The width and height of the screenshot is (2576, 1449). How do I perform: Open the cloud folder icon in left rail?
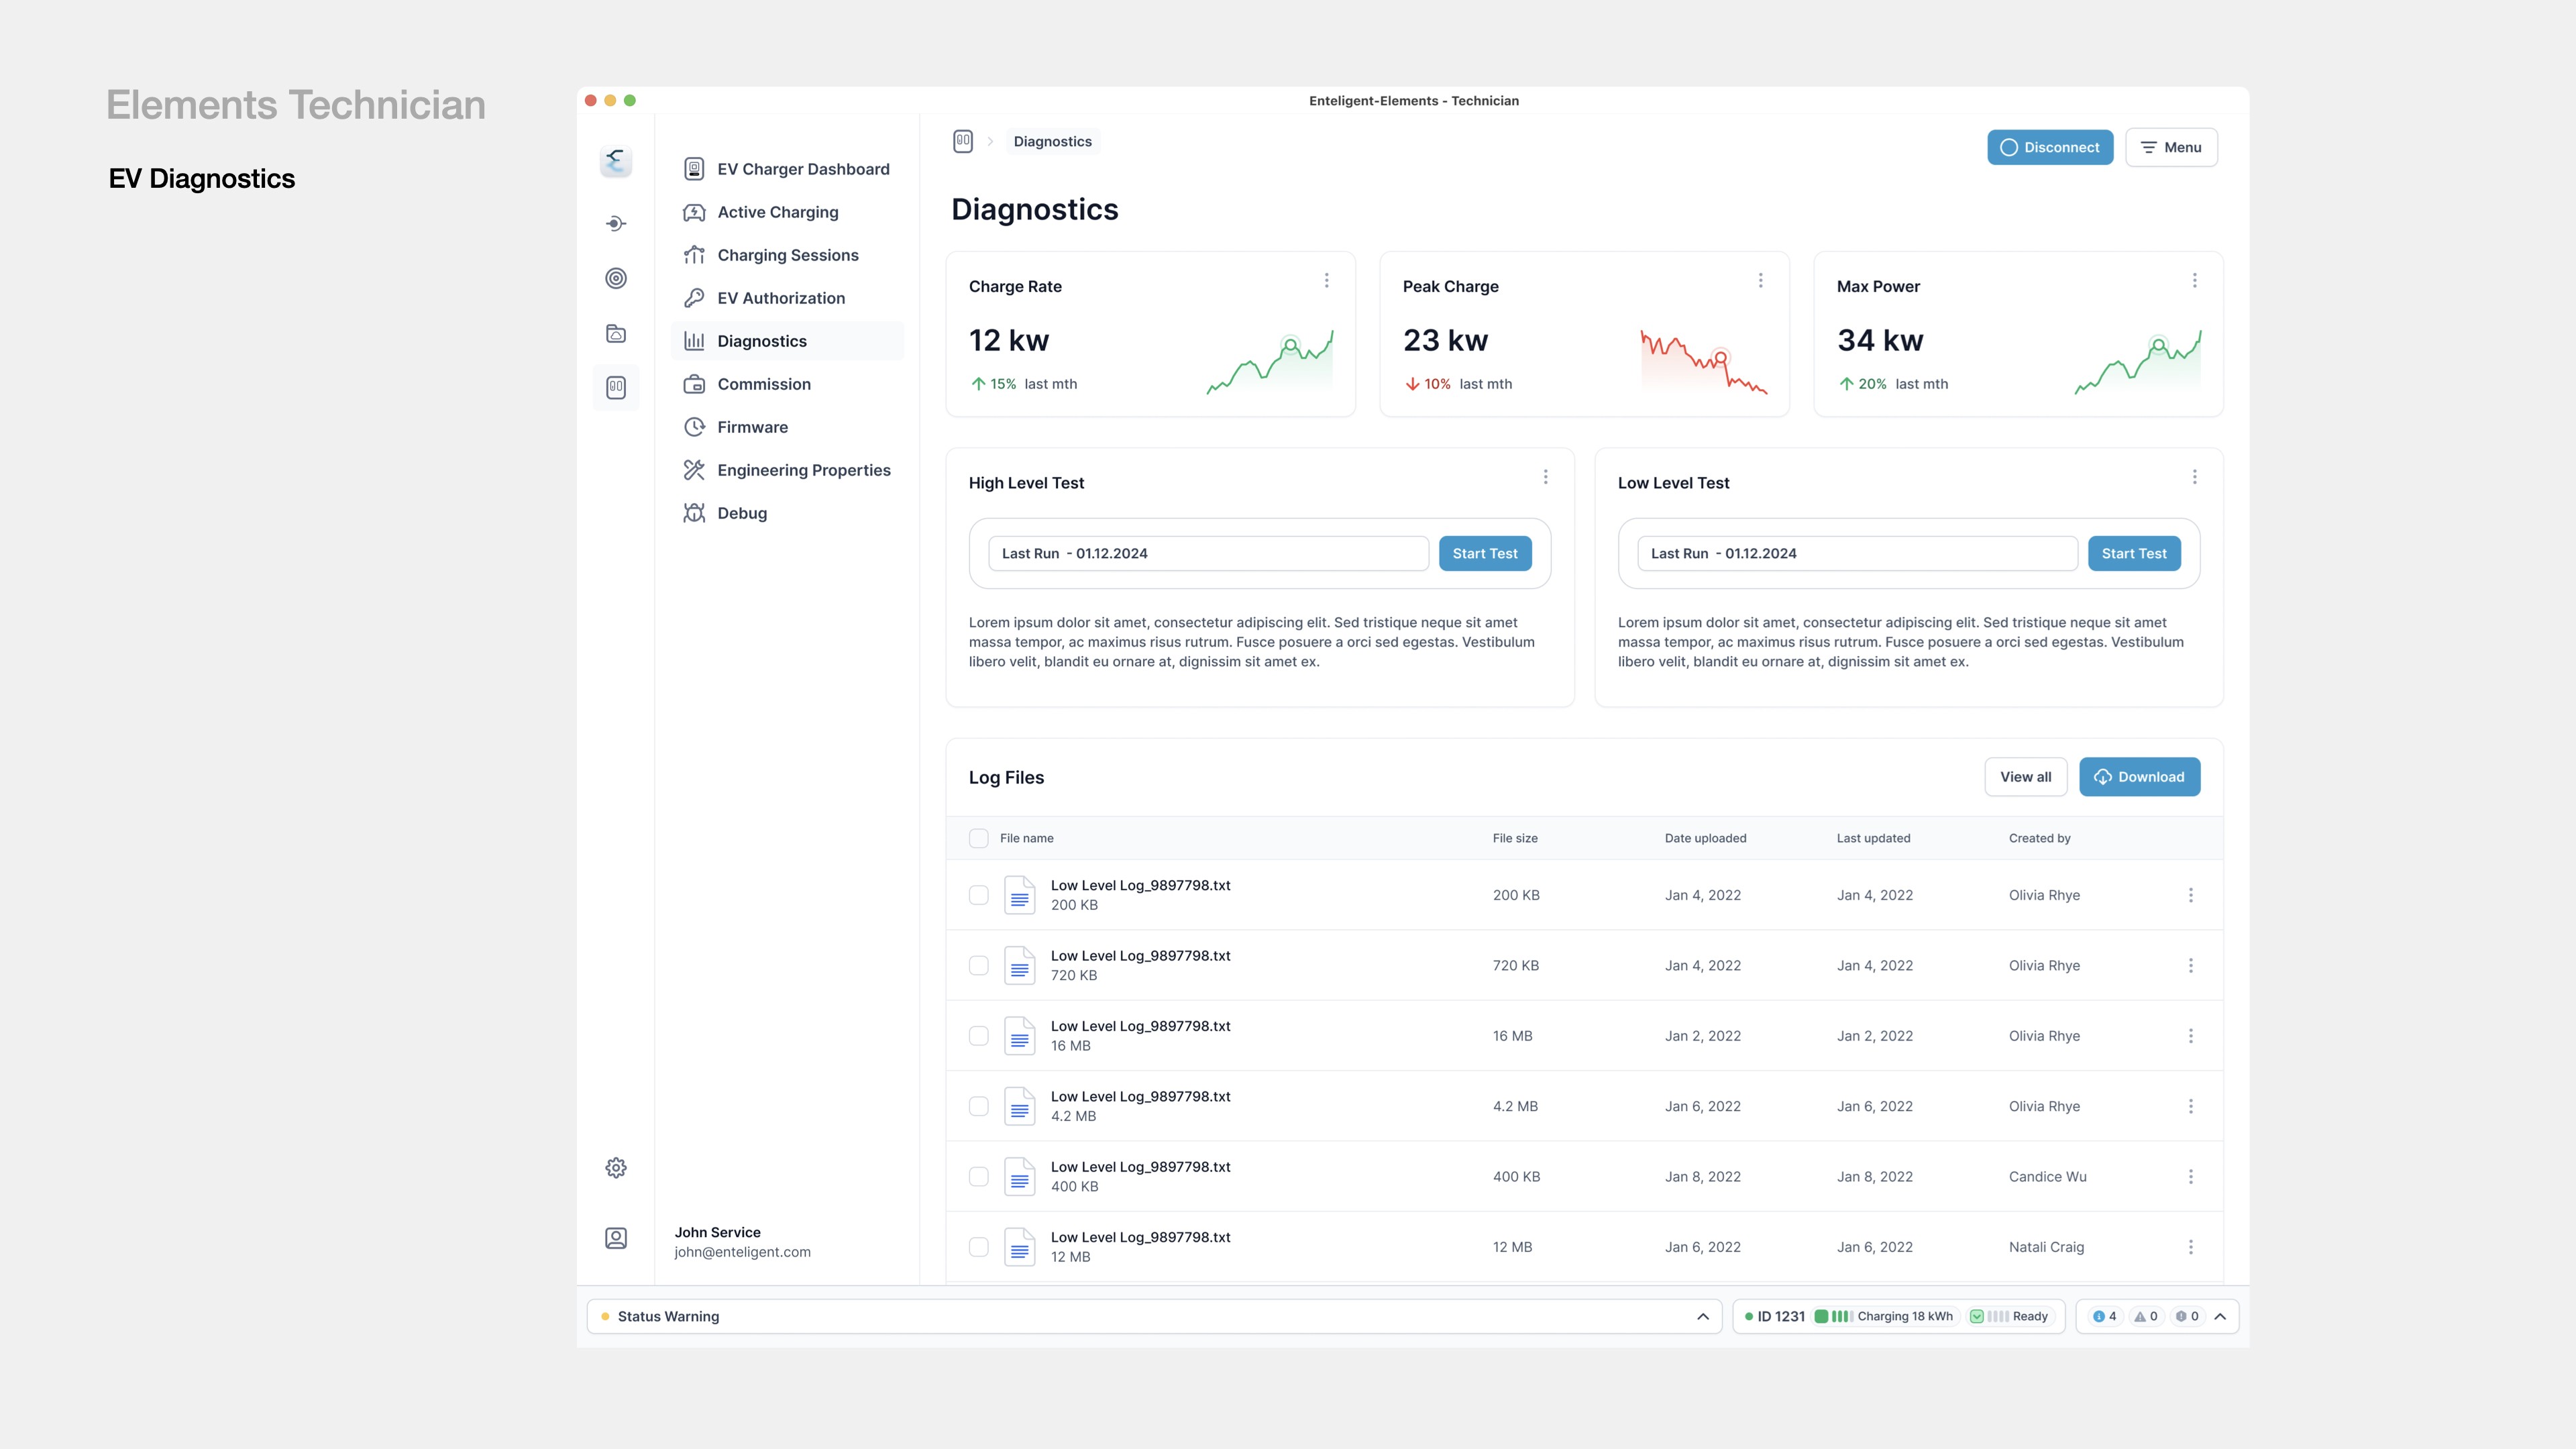(x=616, y=333)
